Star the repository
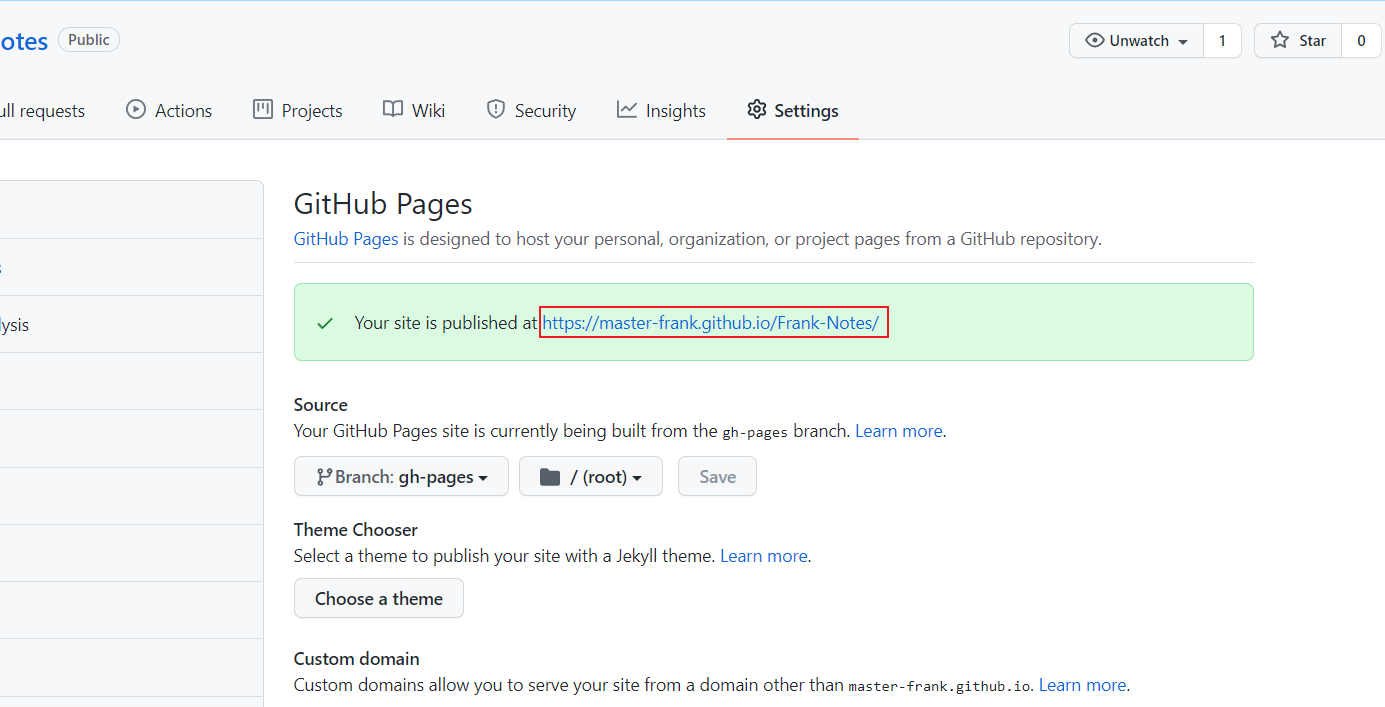The image size is (1385, 707). pos(1298,41)
